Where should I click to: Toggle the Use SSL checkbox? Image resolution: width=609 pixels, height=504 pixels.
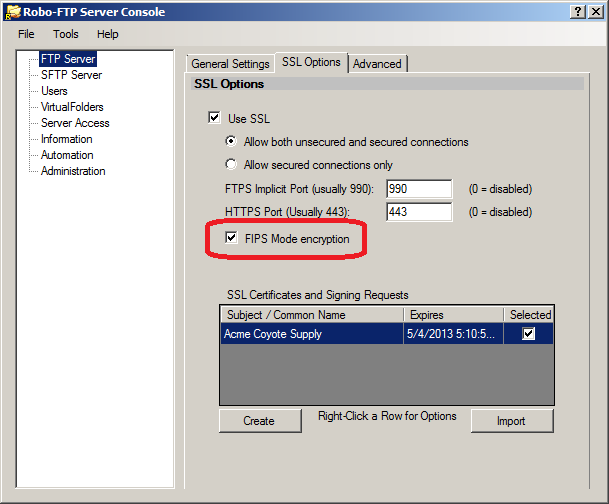pos(214,118)
